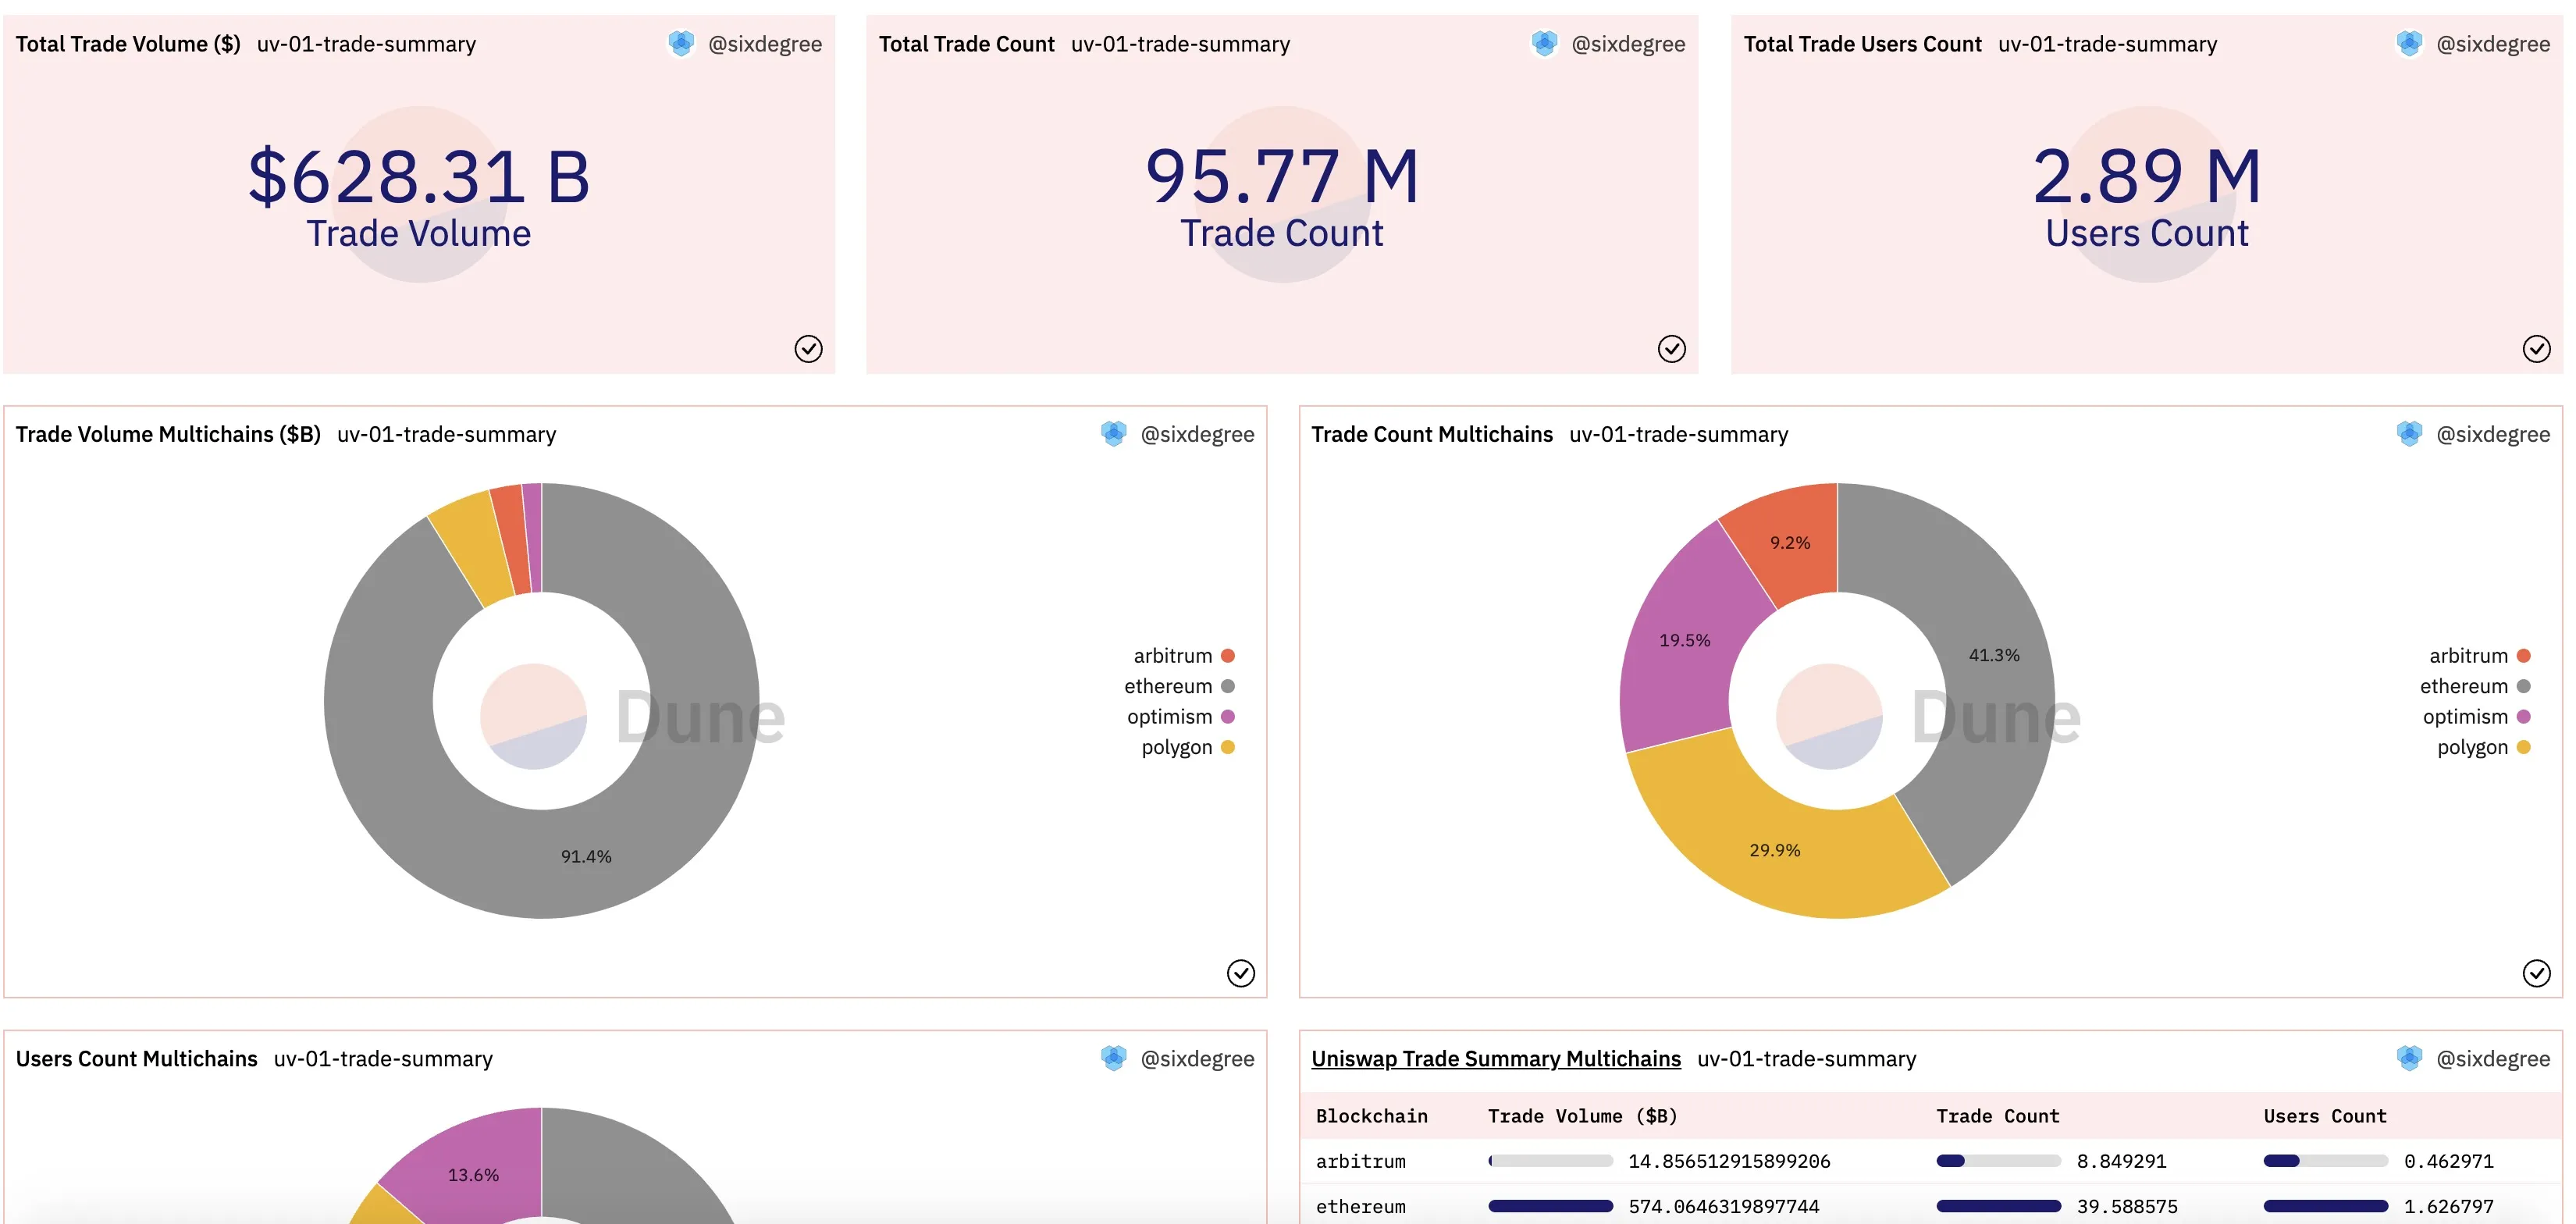Click the checkmark icon on Total Trade Users Count card
Image resolution: width=2576 pixels, height=1224 pixels.
[2536, 348]
